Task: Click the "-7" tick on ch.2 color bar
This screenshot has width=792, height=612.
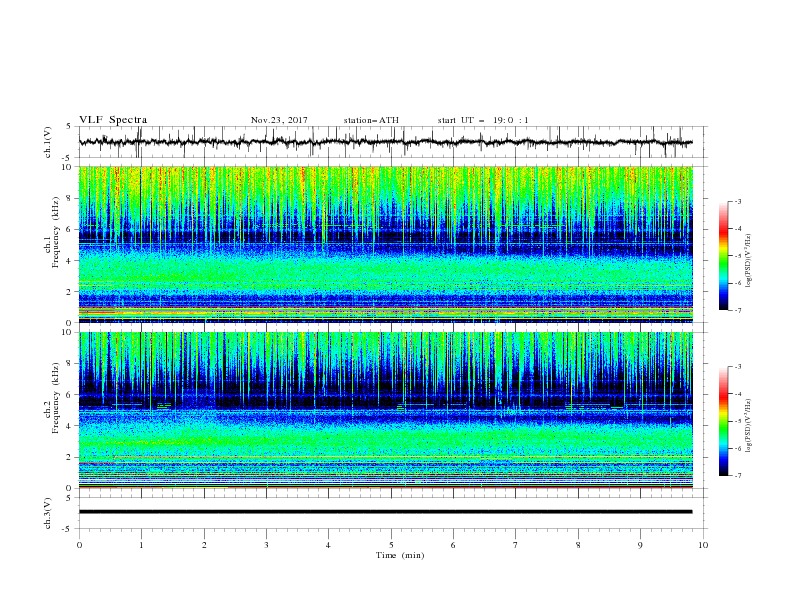Action: tap(737, 476)
